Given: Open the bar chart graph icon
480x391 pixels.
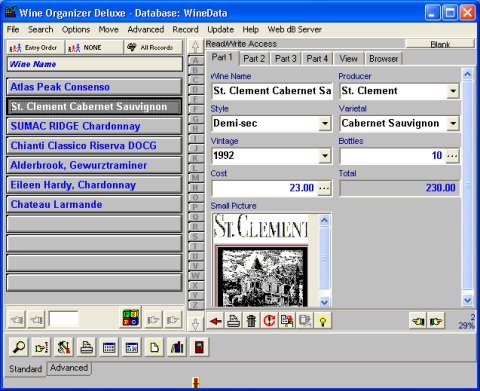Looking at the screenshot, I should (x=177, y=347).
